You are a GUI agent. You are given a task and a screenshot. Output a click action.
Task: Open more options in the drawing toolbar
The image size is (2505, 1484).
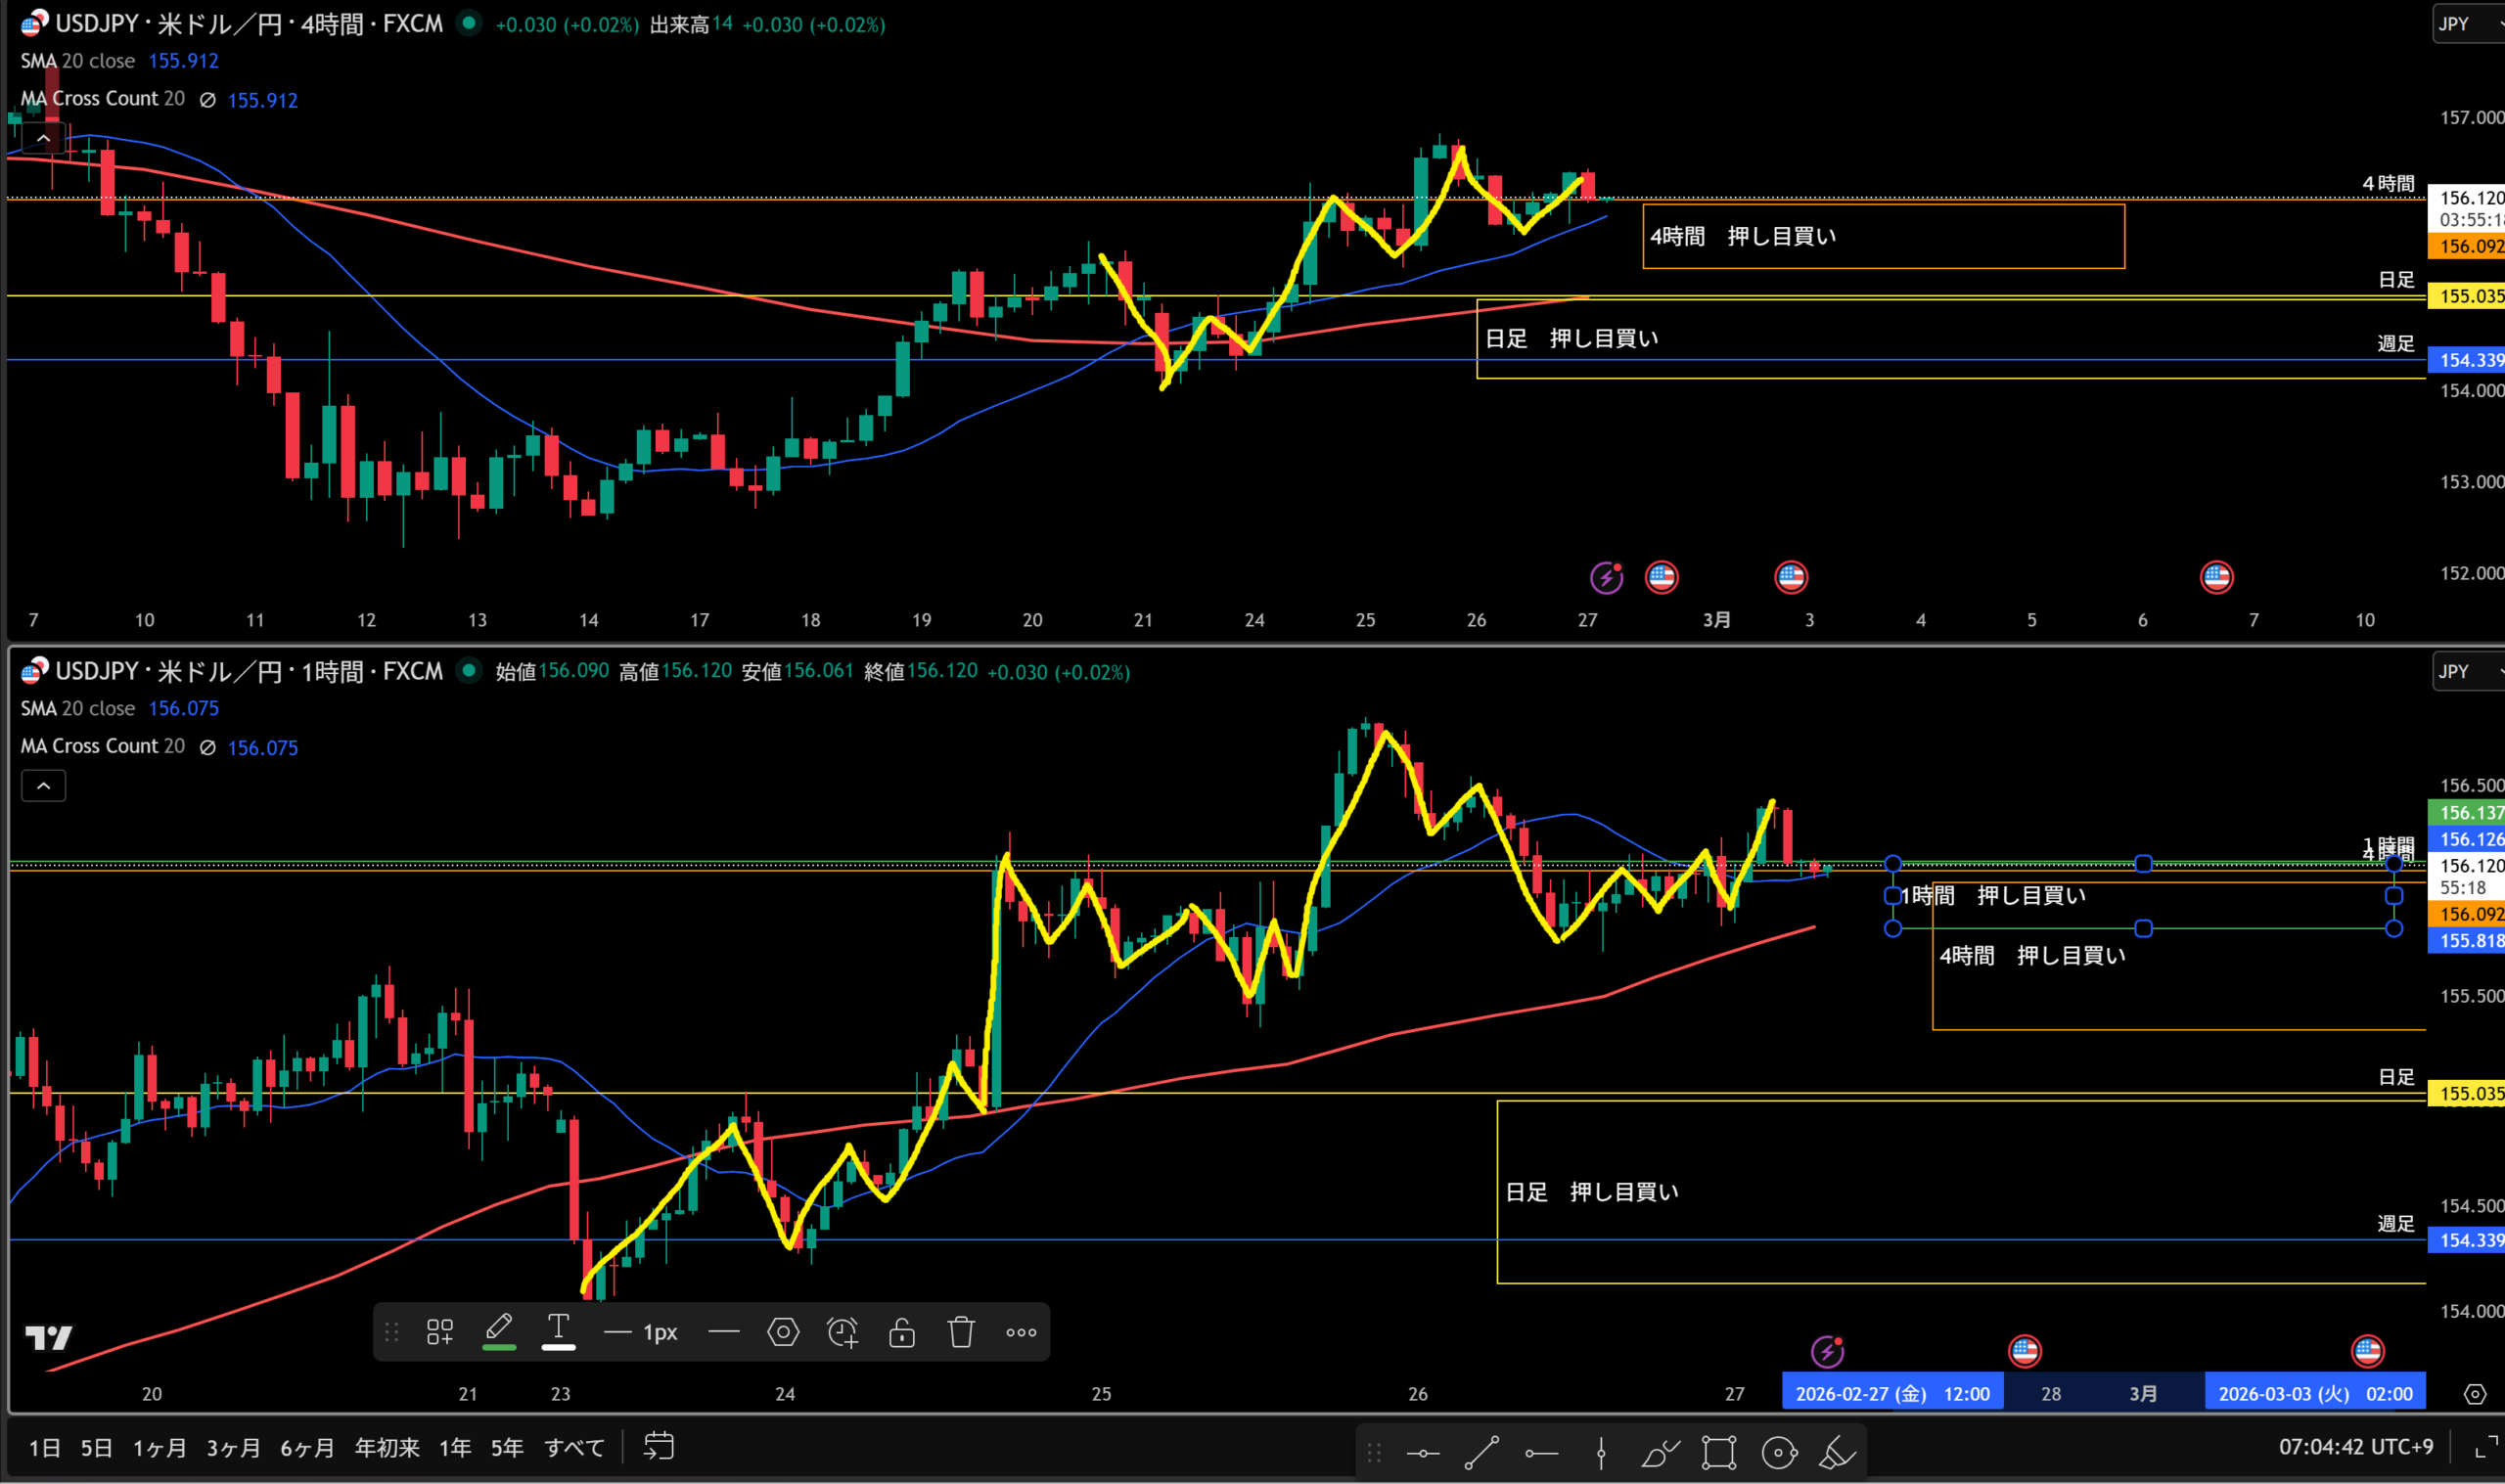(x=1021, y=1332)
